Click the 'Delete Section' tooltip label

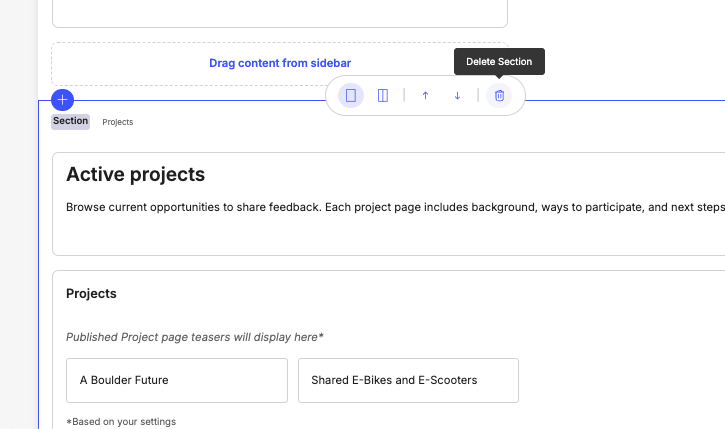coord(500,62)
